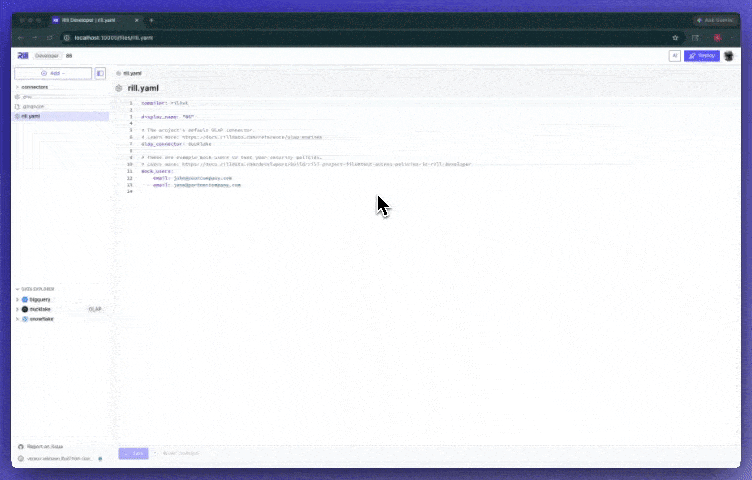
Task: Click the browser side panel icon
Action: [x=695, y=38]
